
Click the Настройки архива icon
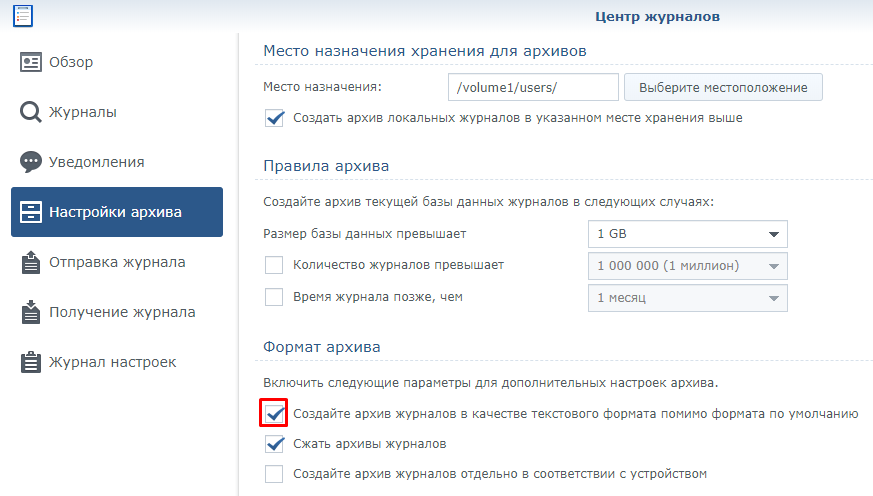coord(31,212)
